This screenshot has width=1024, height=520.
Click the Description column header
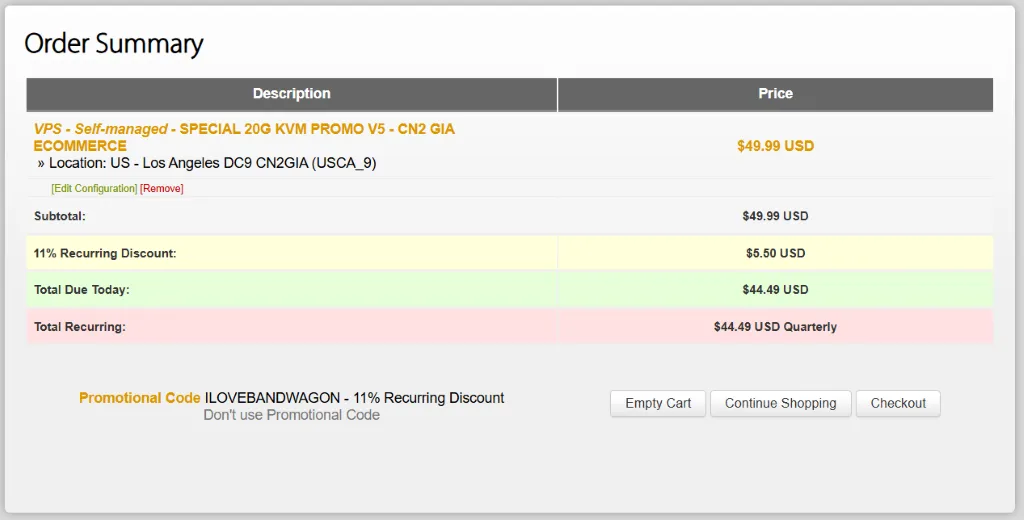tap(291, 94)
